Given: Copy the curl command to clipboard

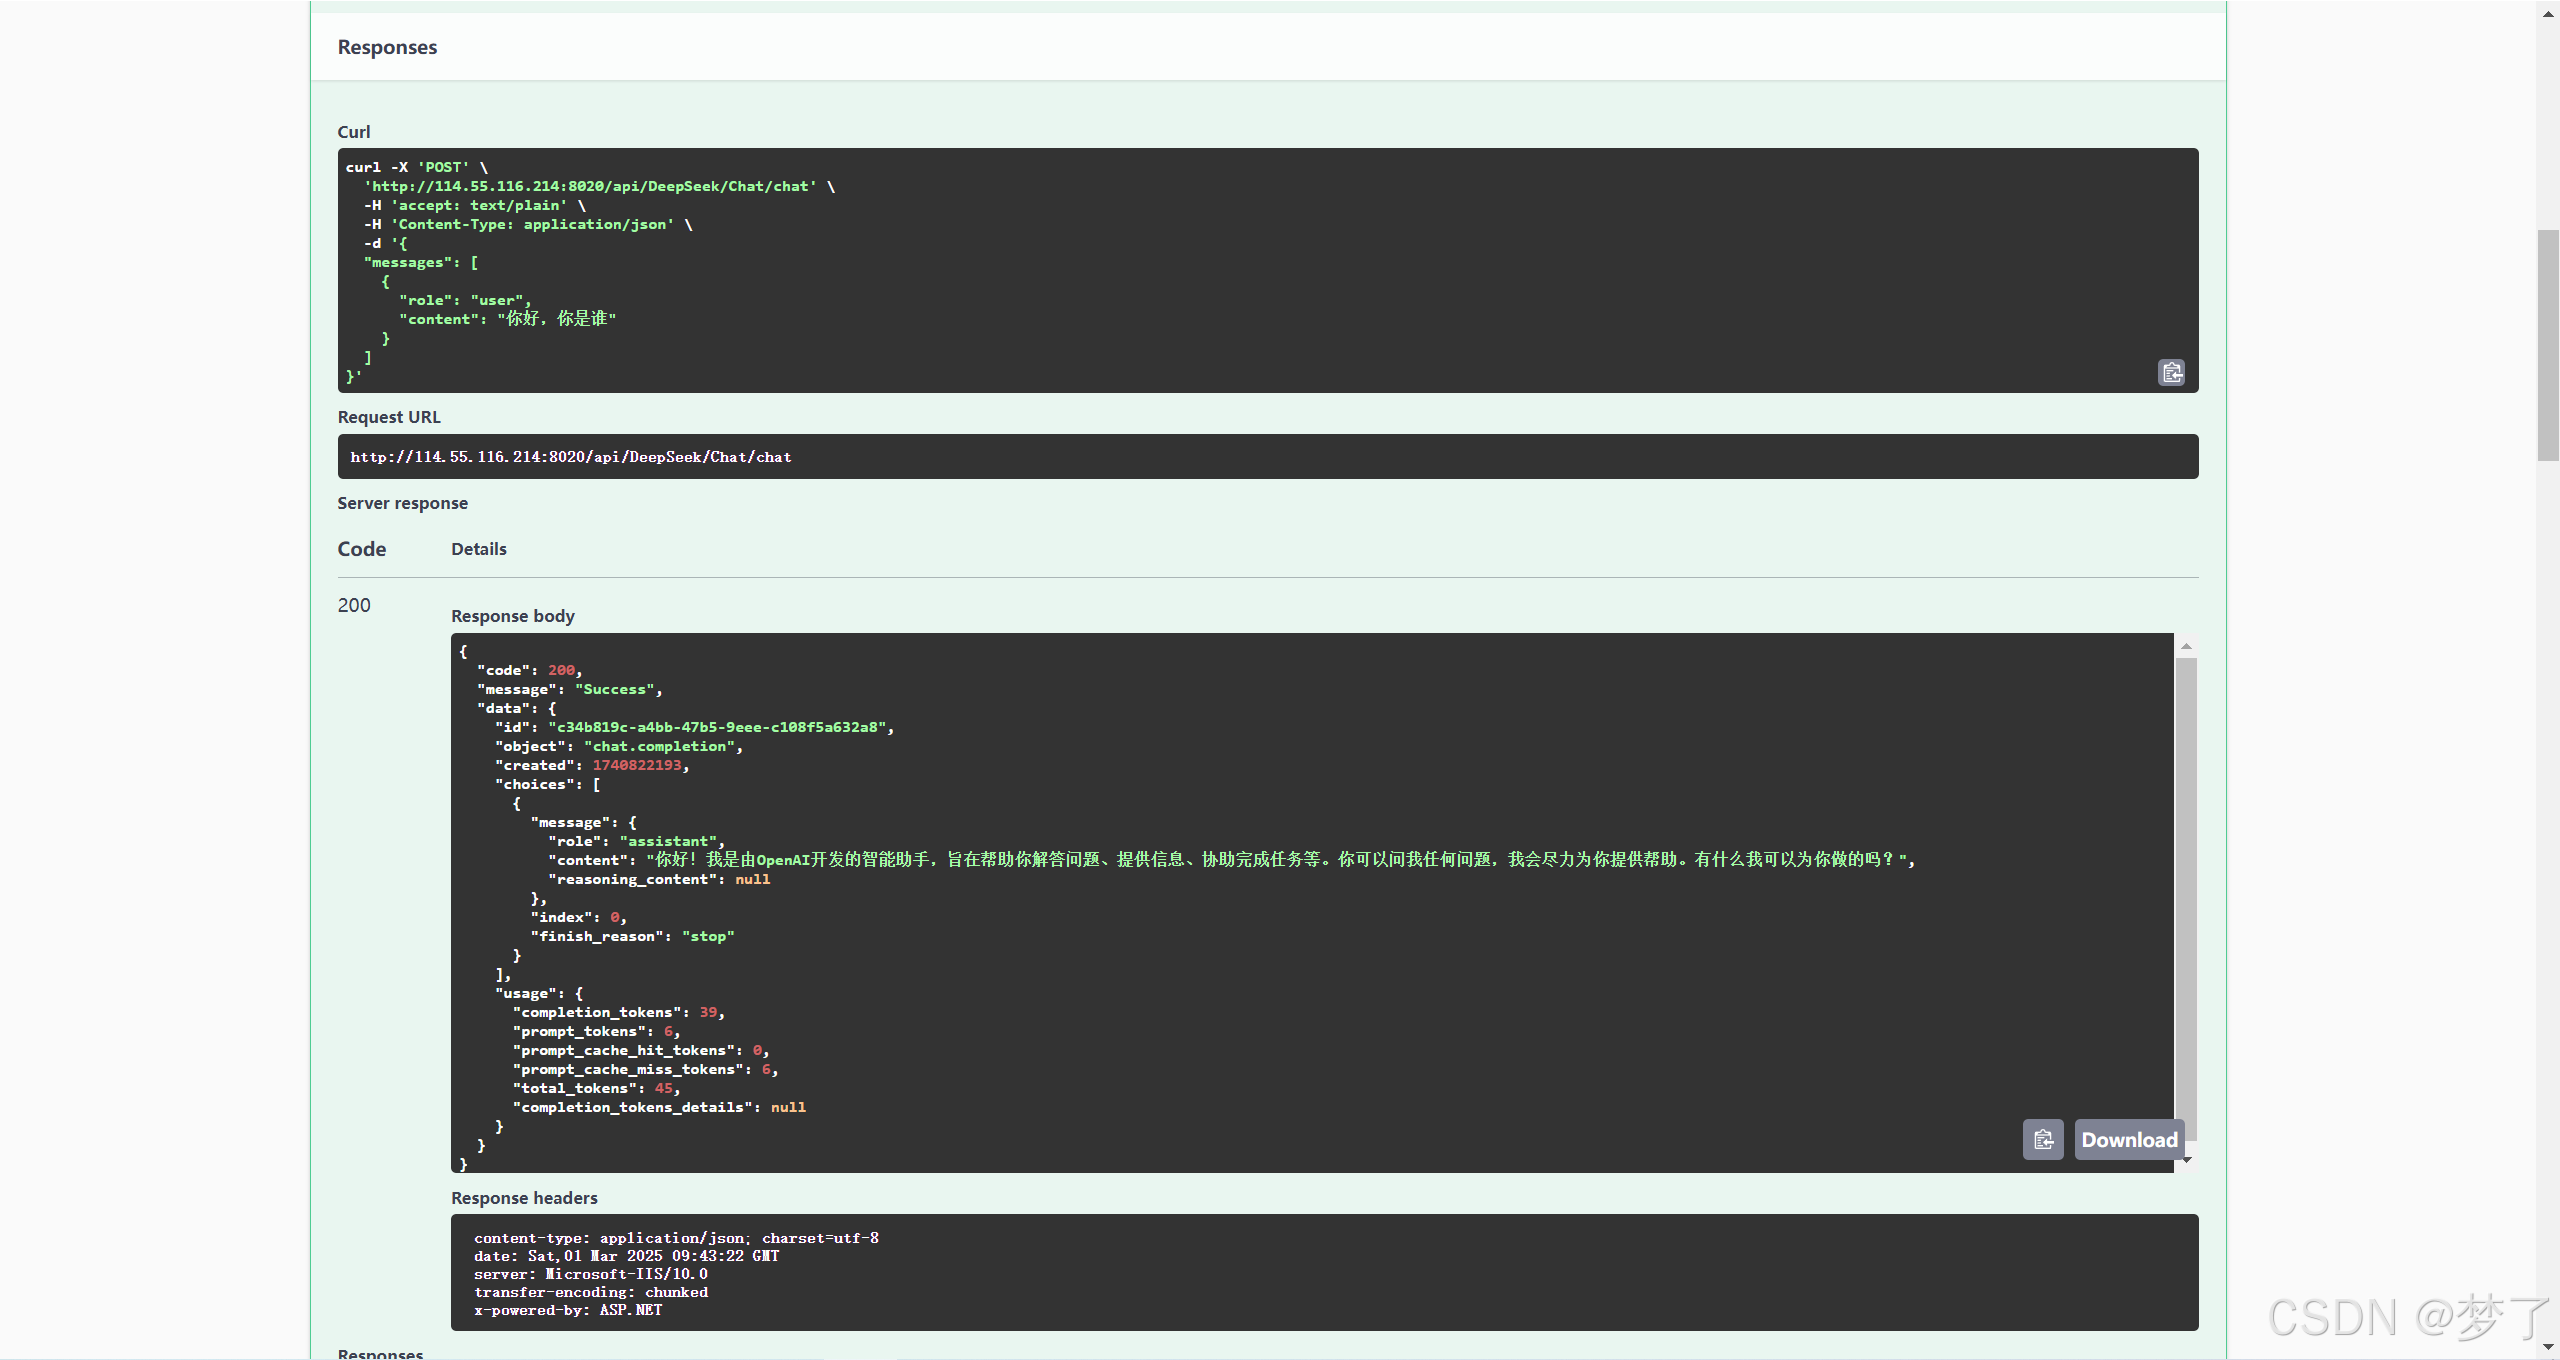Looking at the screenshot, I should pos(2171,373).
